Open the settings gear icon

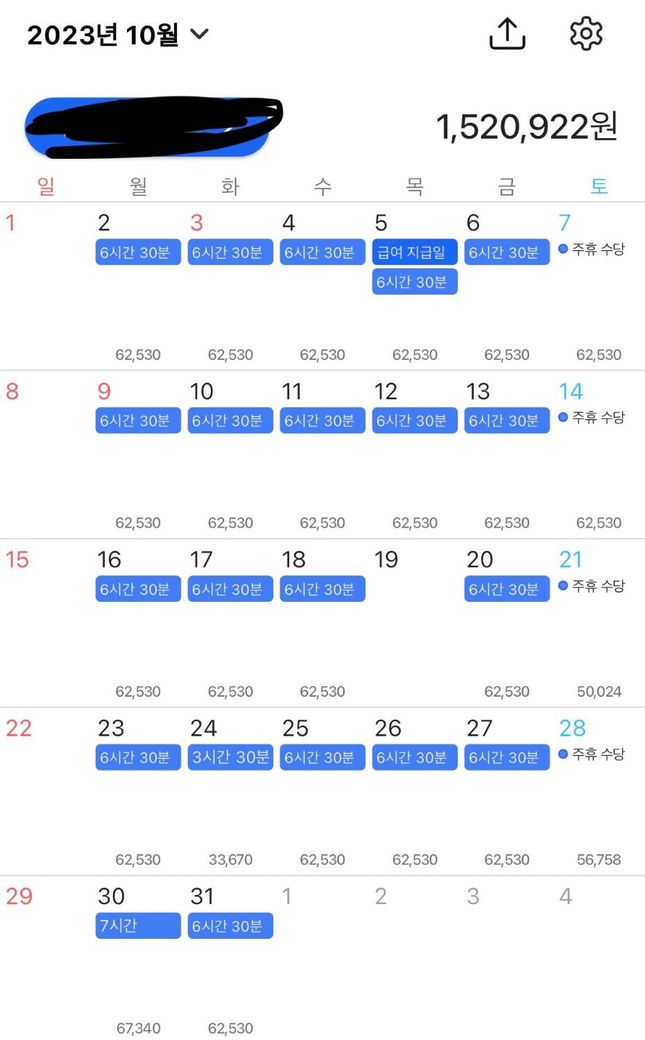[x=586, y=34]
